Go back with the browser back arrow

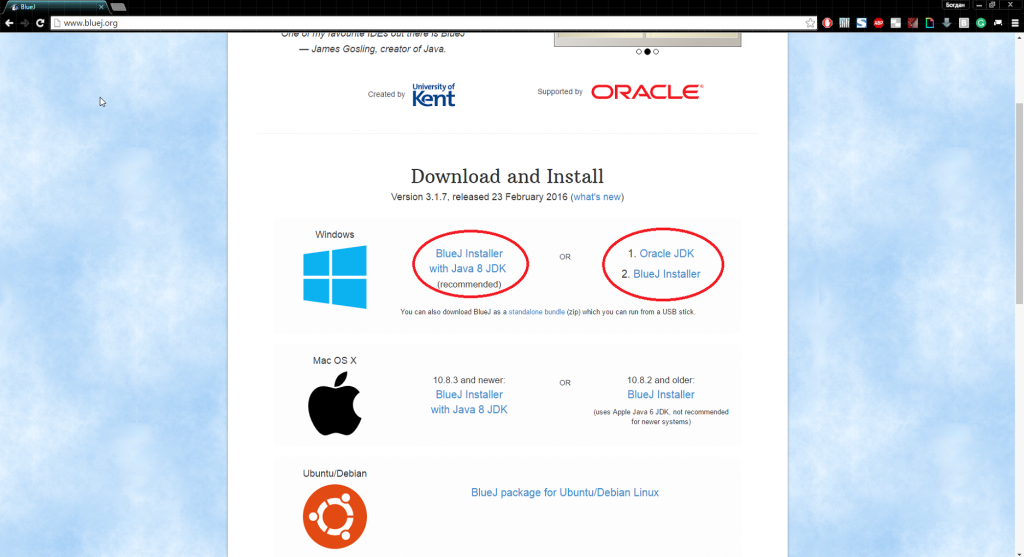[x=9, y=23]
